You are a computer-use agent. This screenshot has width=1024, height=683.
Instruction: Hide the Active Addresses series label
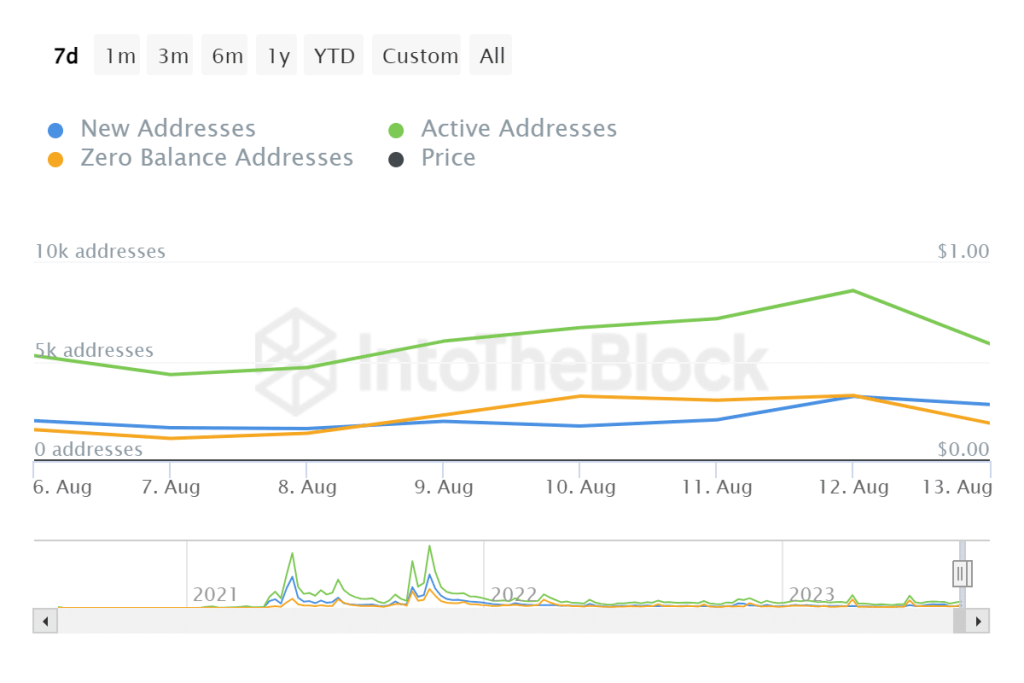pyautogui.click(x=518, y=129)
